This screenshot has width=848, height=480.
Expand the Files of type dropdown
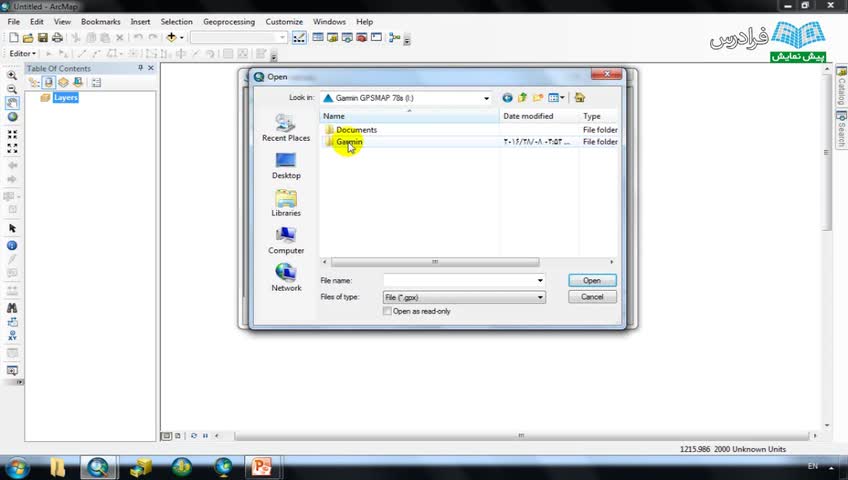pos(540,297)
